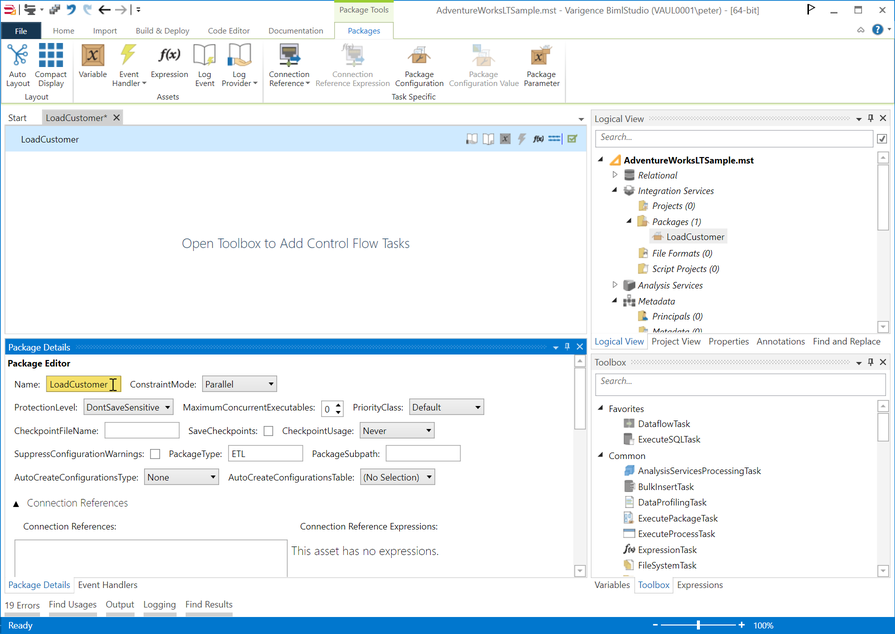Open the 19 Errors panel

click(22, 605)
